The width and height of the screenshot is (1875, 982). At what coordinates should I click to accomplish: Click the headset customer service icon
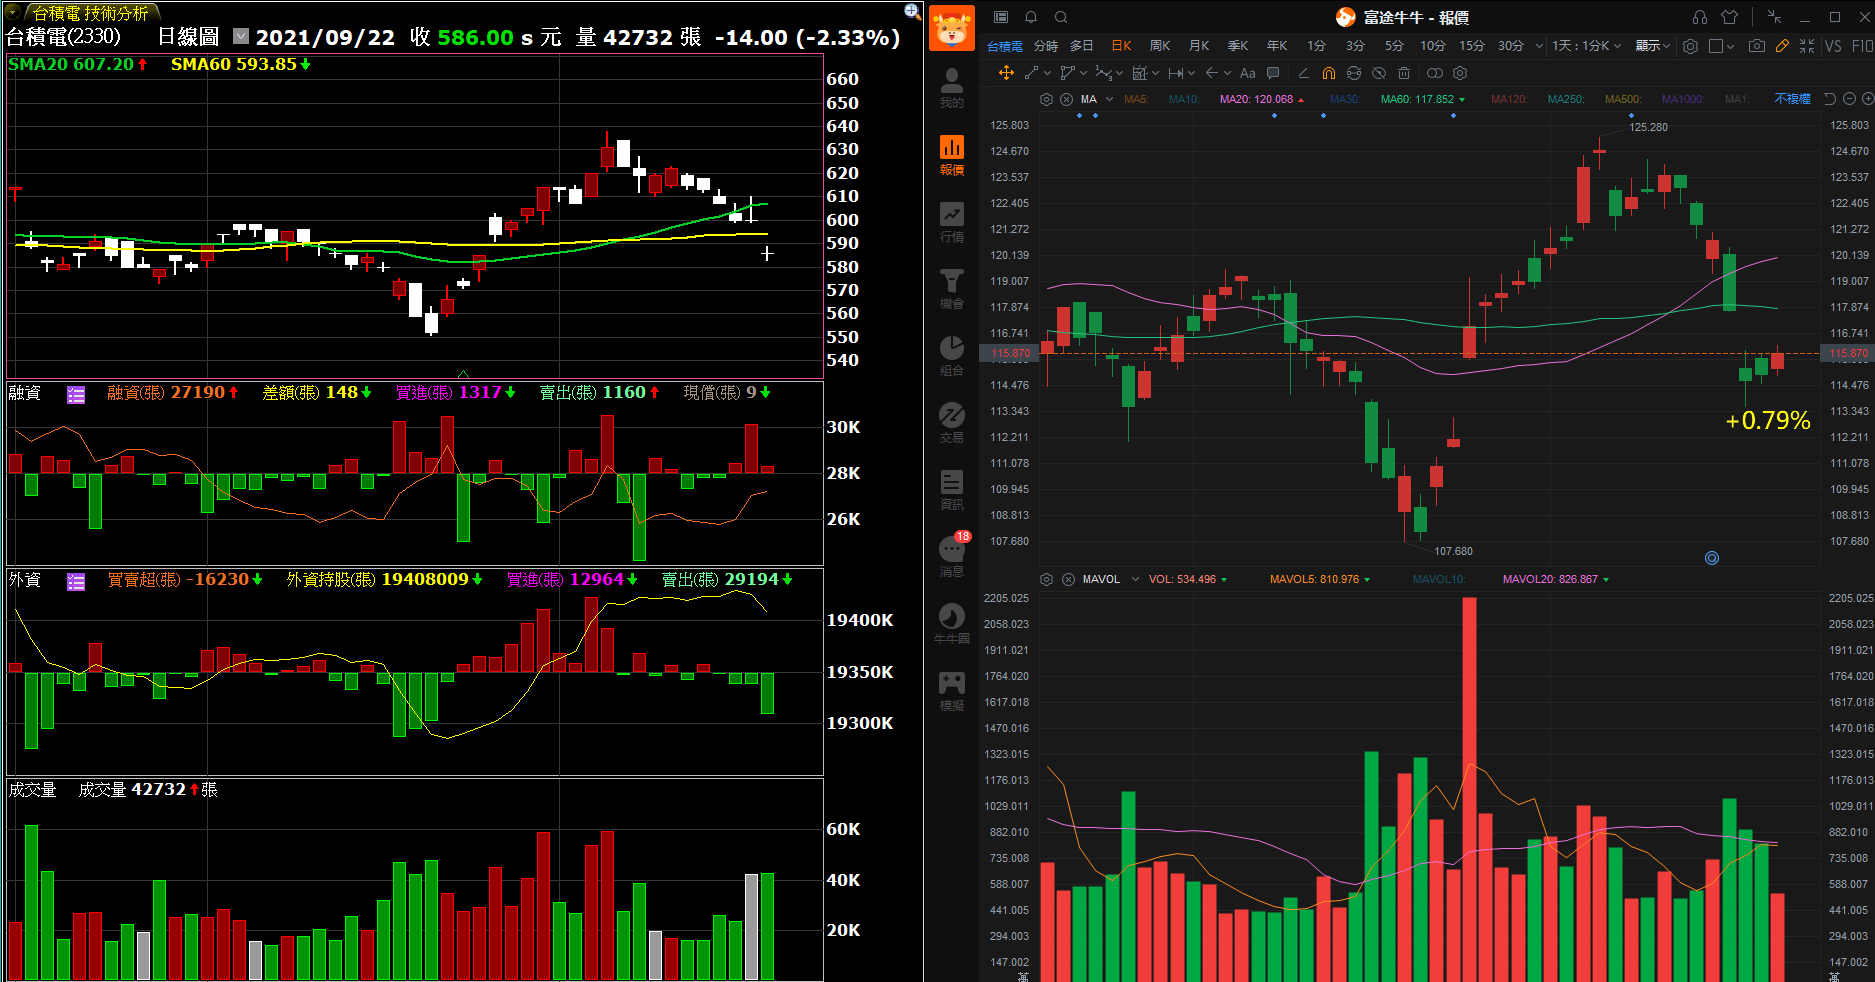point(1700,17)
